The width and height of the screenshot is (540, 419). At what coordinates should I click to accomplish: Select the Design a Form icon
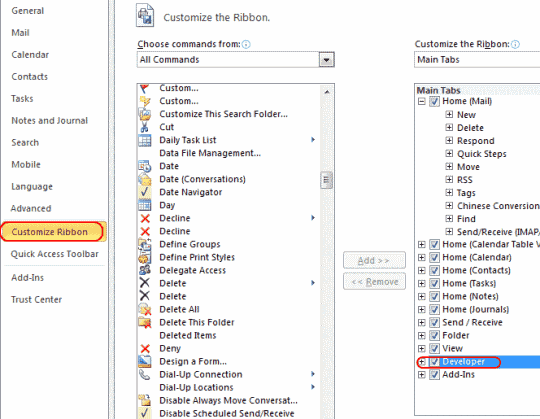145,362
